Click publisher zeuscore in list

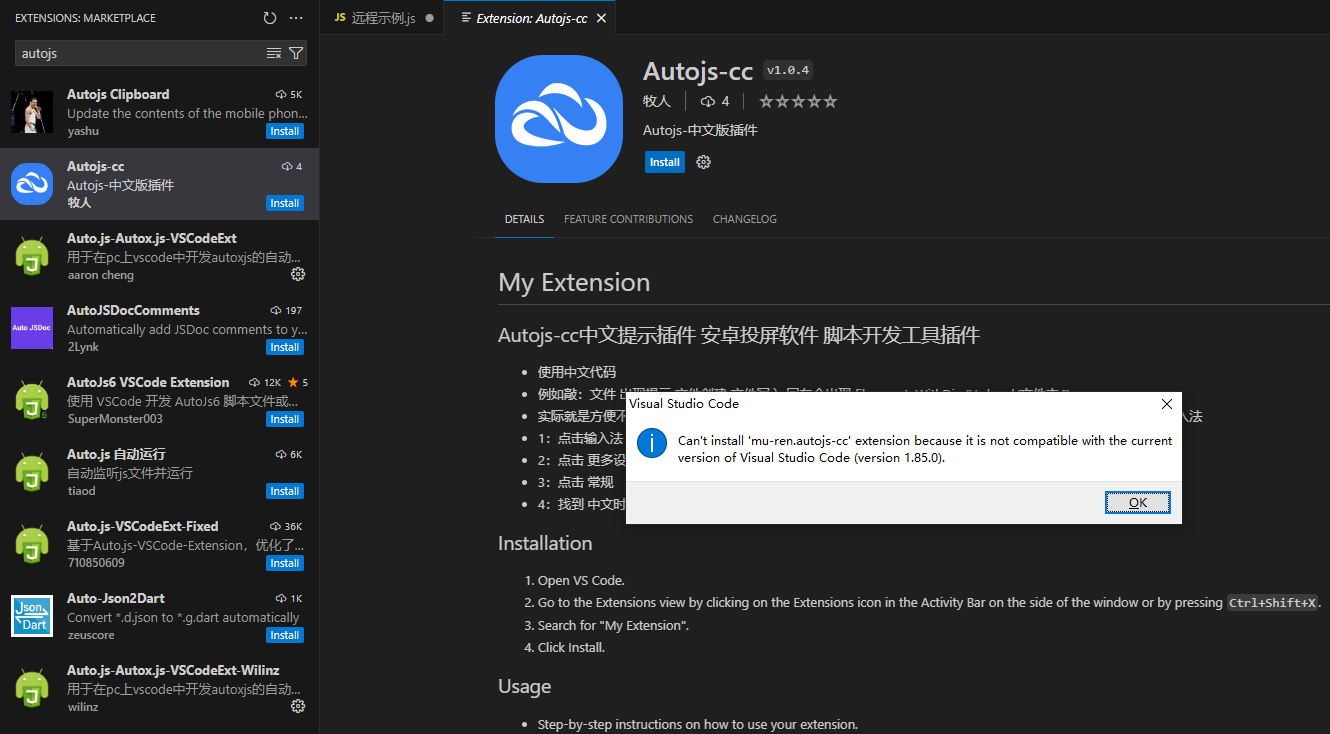click(91, 635)
